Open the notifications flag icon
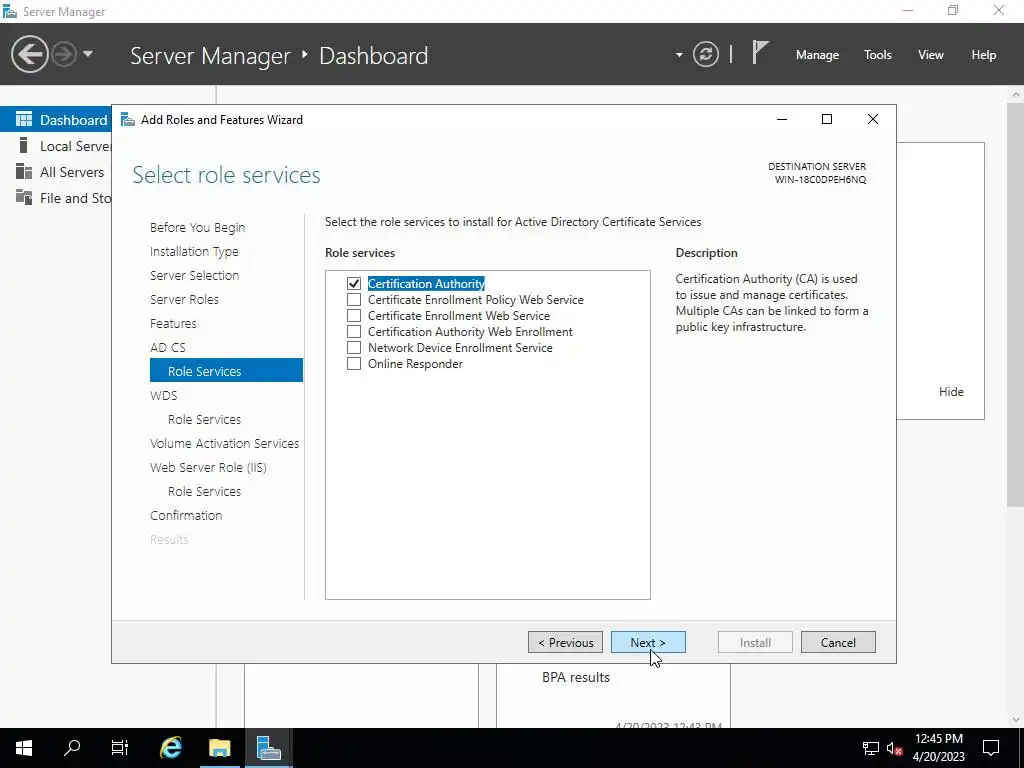 [760, 52]
